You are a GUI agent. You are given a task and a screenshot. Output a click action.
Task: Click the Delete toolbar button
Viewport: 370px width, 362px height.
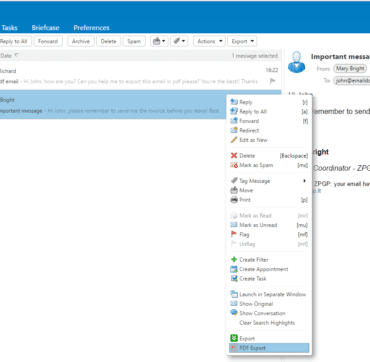[x=109, y=41]
